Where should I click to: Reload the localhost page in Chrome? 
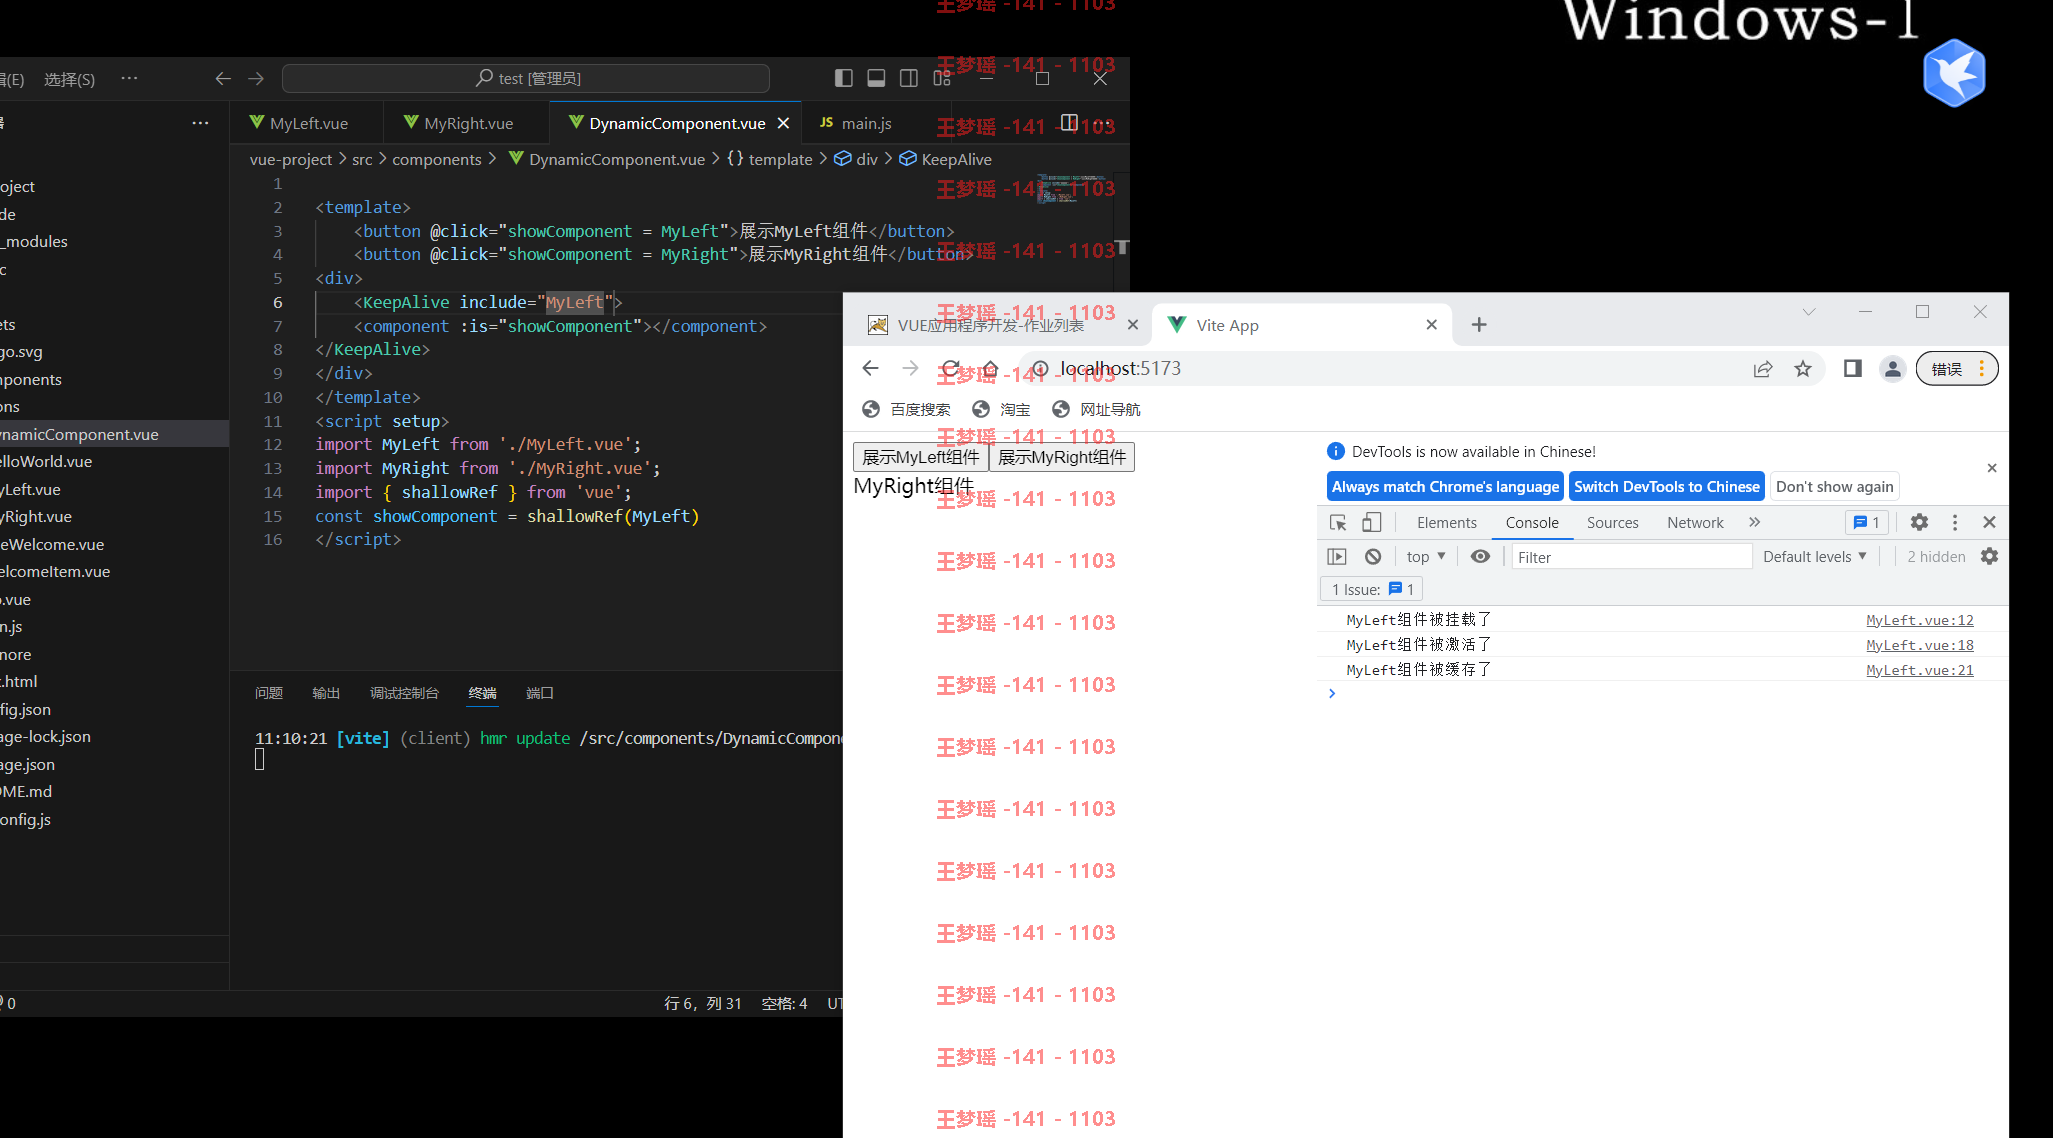point(951,369)
